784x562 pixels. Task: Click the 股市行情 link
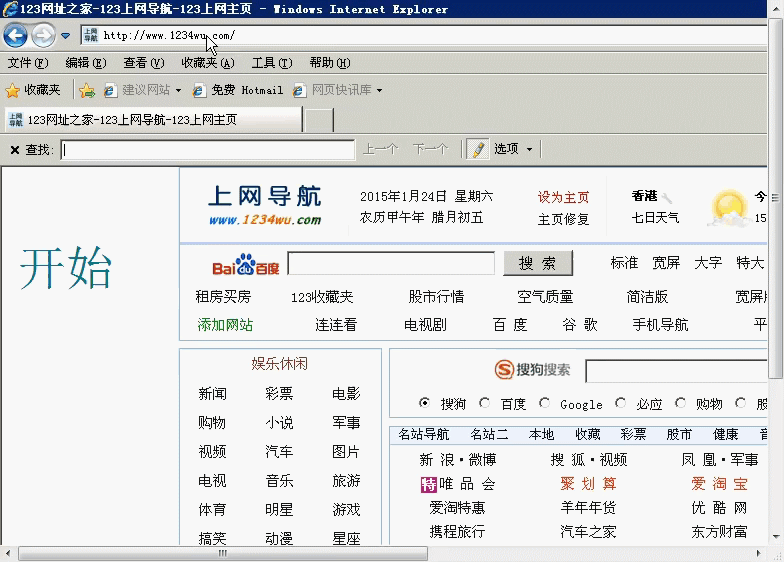[x=436, y=297]
